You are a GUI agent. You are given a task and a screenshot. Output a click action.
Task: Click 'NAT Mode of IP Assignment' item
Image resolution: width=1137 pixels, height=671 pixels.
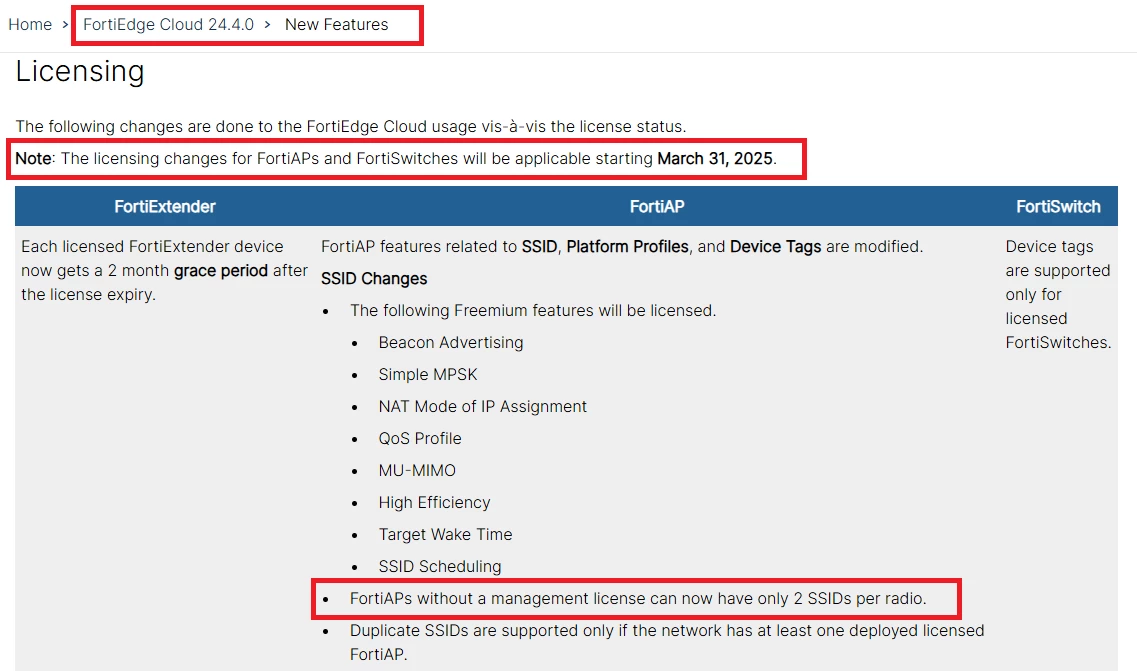click(482, 406)
